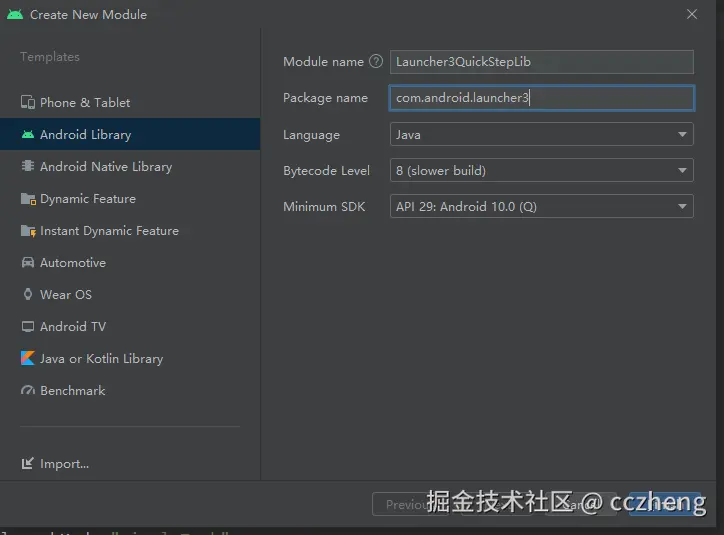
Task: Click the Android logo in title bar
Action: pos(15,14)
